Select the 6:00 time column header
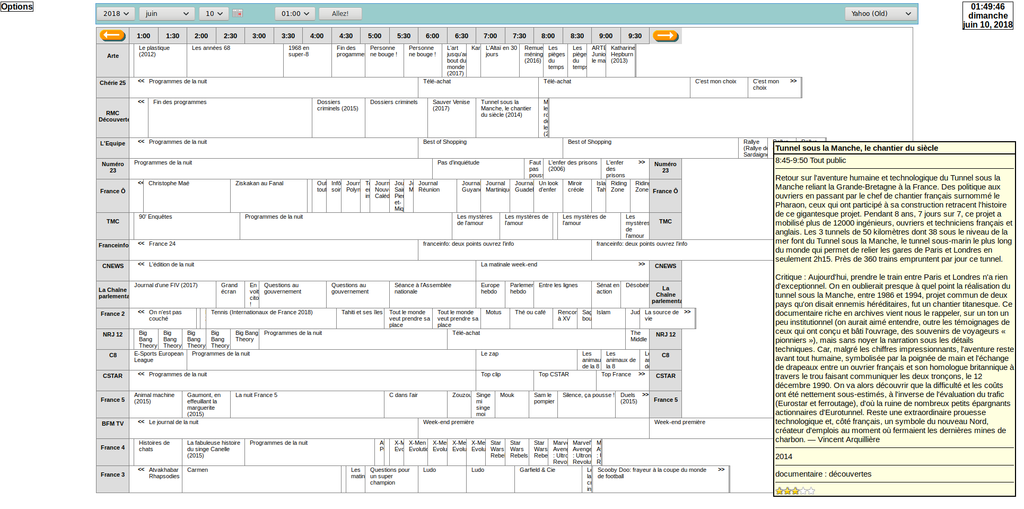Viewport: 1024px width, 509px height. pos(432,36)
